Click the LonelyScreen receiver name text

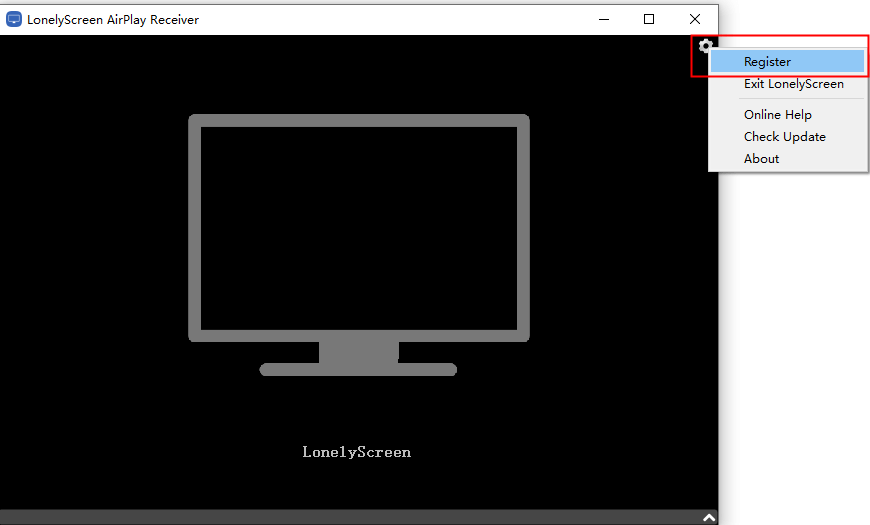[357, 452]
